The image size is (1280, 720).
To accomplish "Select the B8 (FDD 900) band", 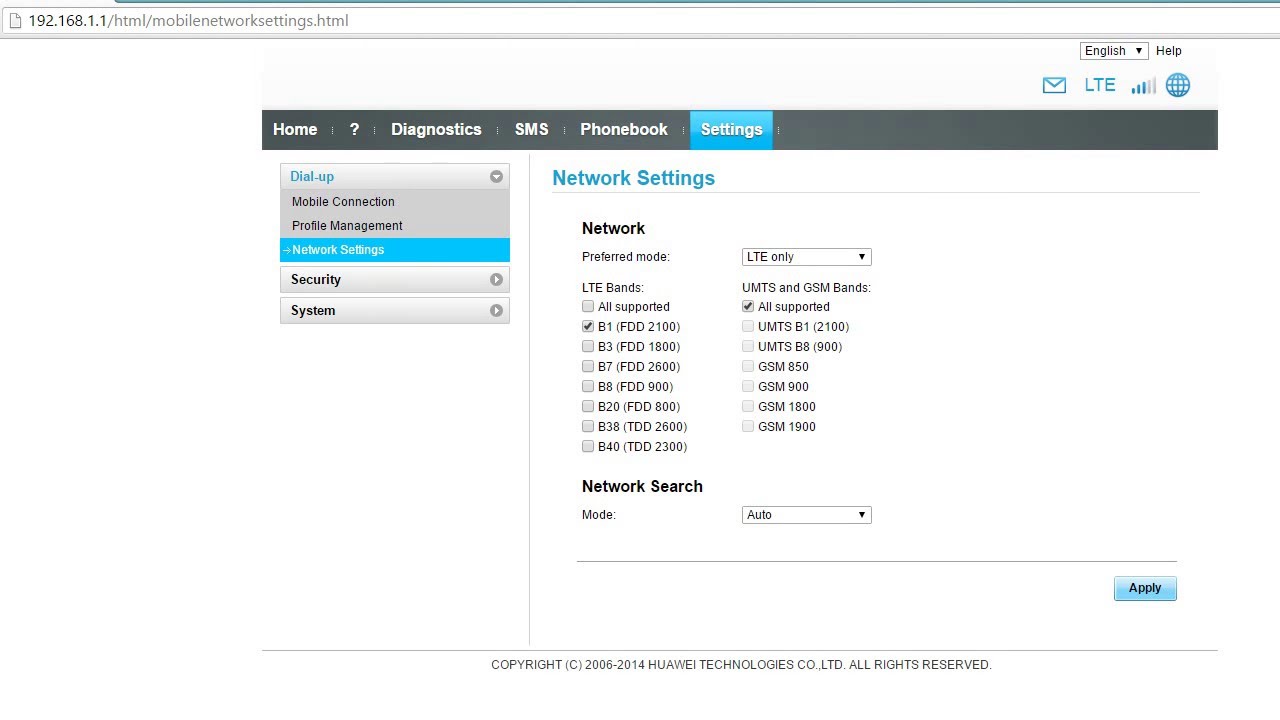I will tap(588, 387).
